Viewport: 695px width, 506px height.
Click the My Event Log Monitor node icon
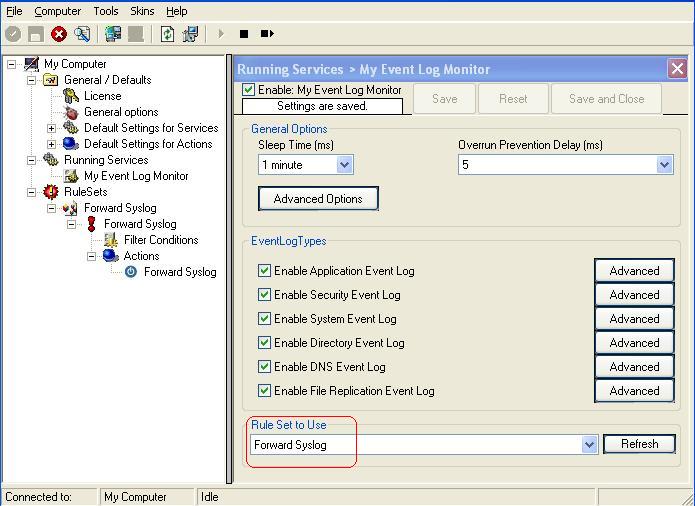70,176
